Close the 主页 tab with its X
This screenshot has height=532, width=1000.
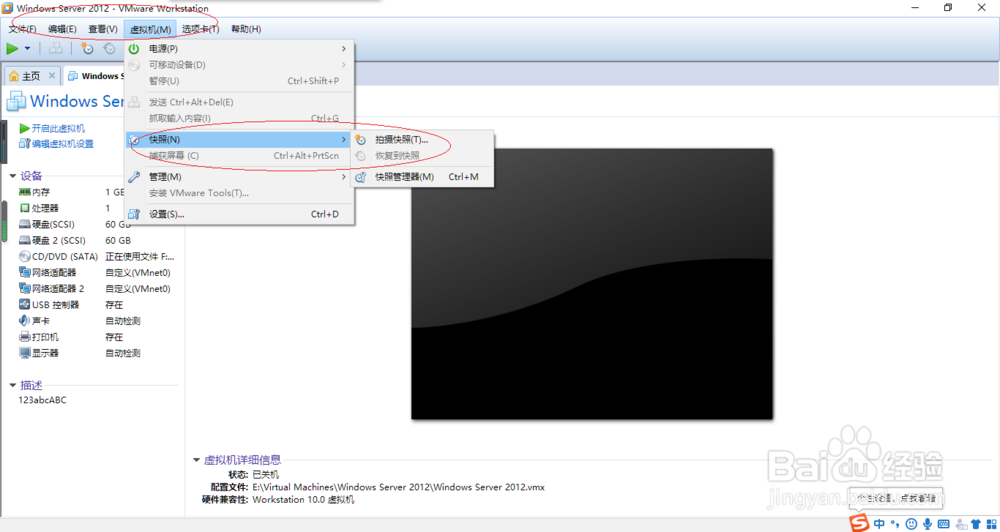point(52,75)
